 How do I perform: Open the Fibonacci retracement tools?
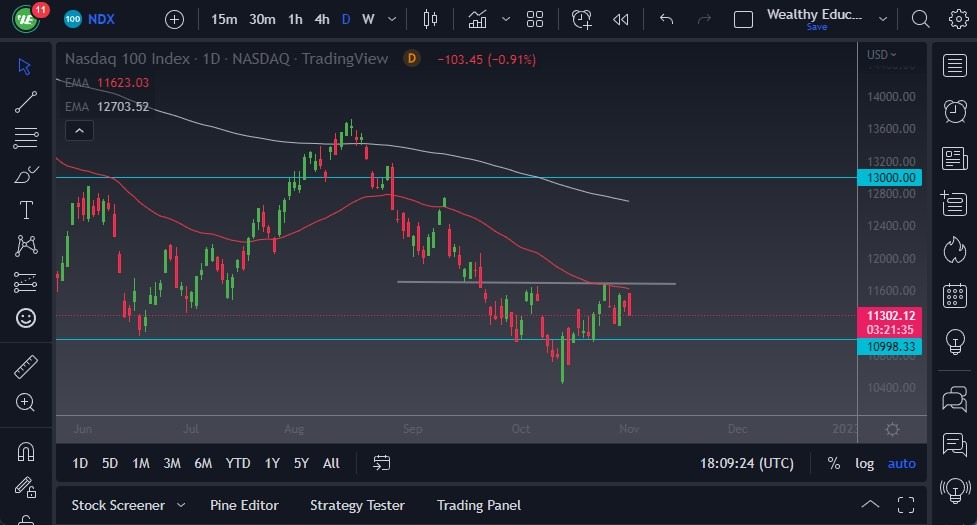click(x=26, y=138)
